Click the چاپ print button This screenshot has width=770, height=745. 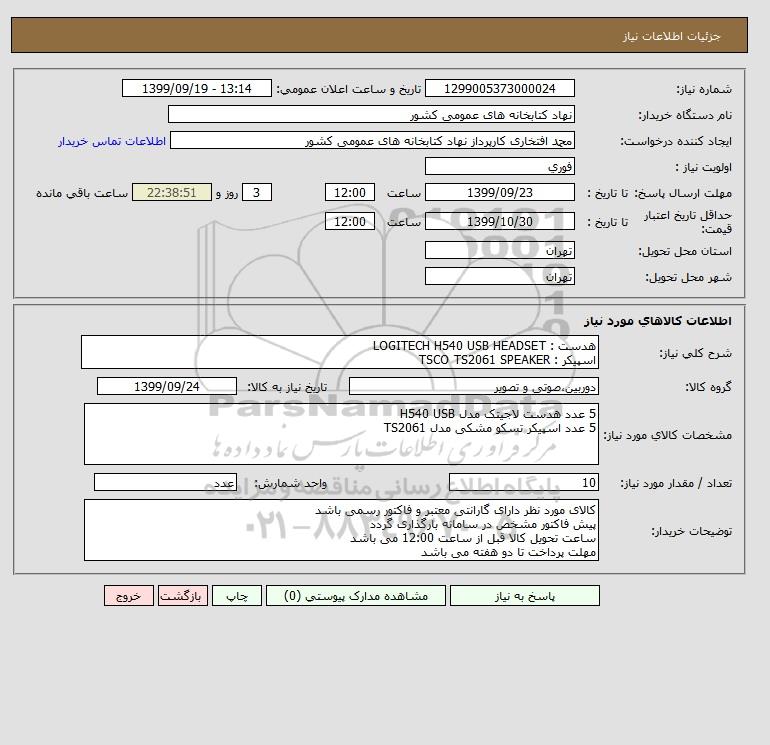(237, 596)
